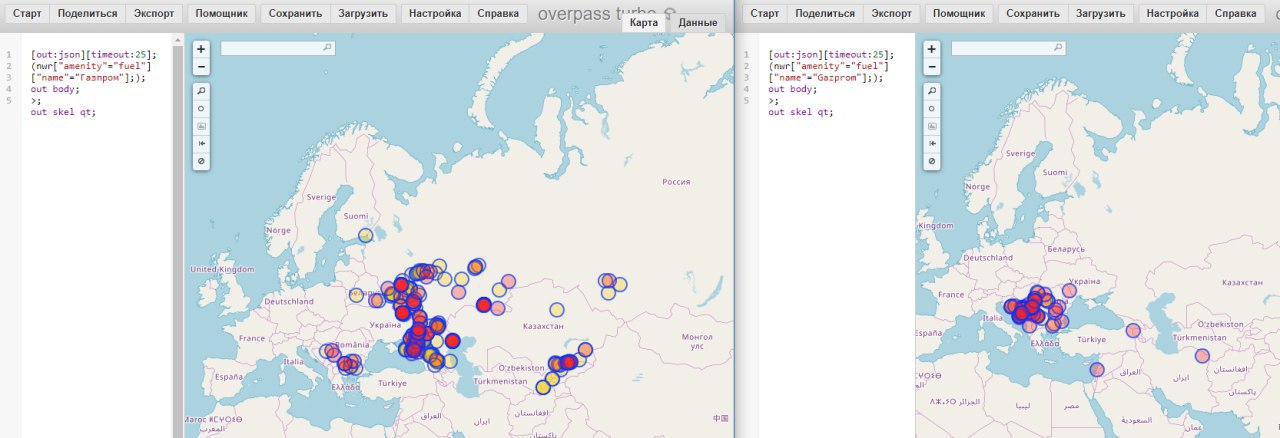This screenshot has width=1280, height=438.
Task: Zoom out on the right map
Action: click(932, 66)
